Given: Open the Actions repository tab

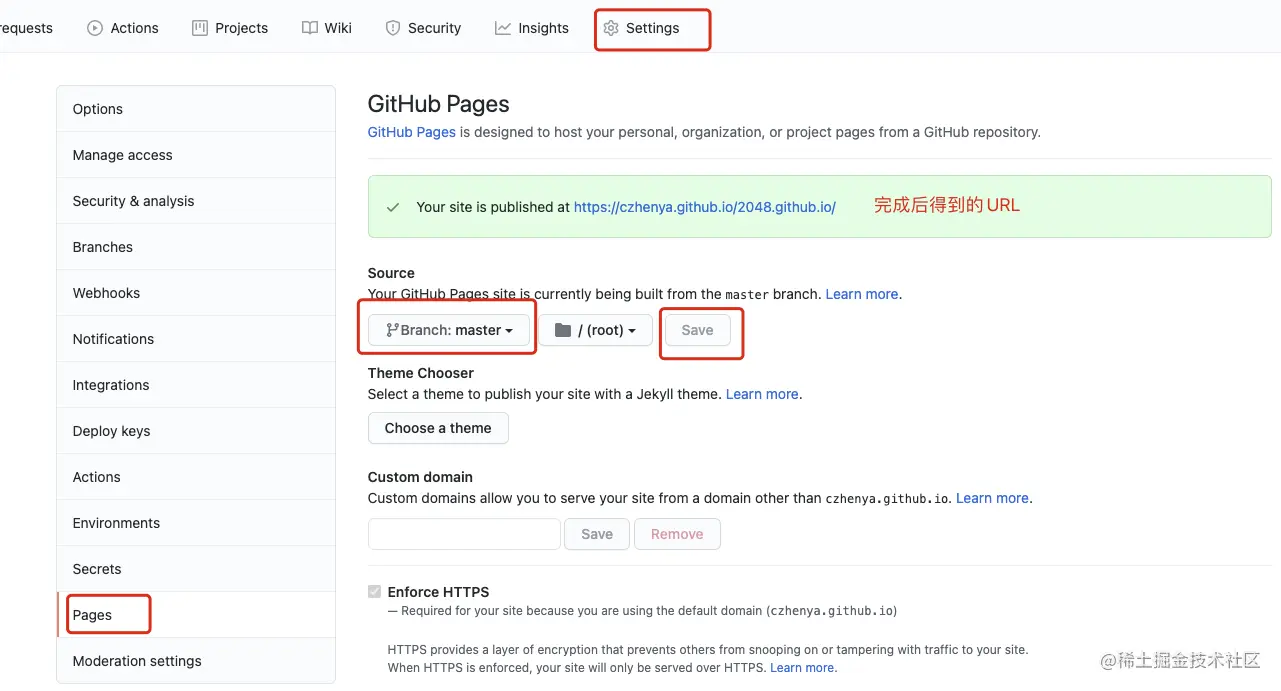Looking at the screenshot, I should pos(123,28).
